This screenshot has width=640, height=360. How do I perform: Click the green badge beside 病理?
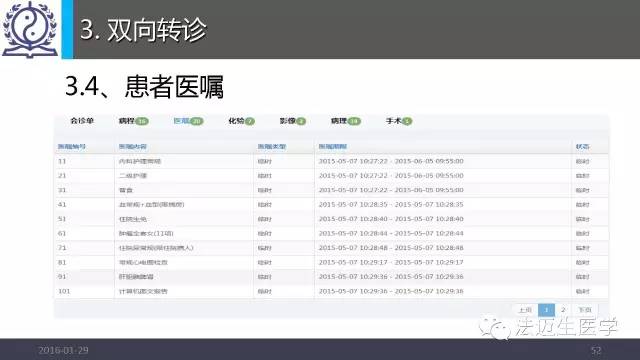point(354,121)
